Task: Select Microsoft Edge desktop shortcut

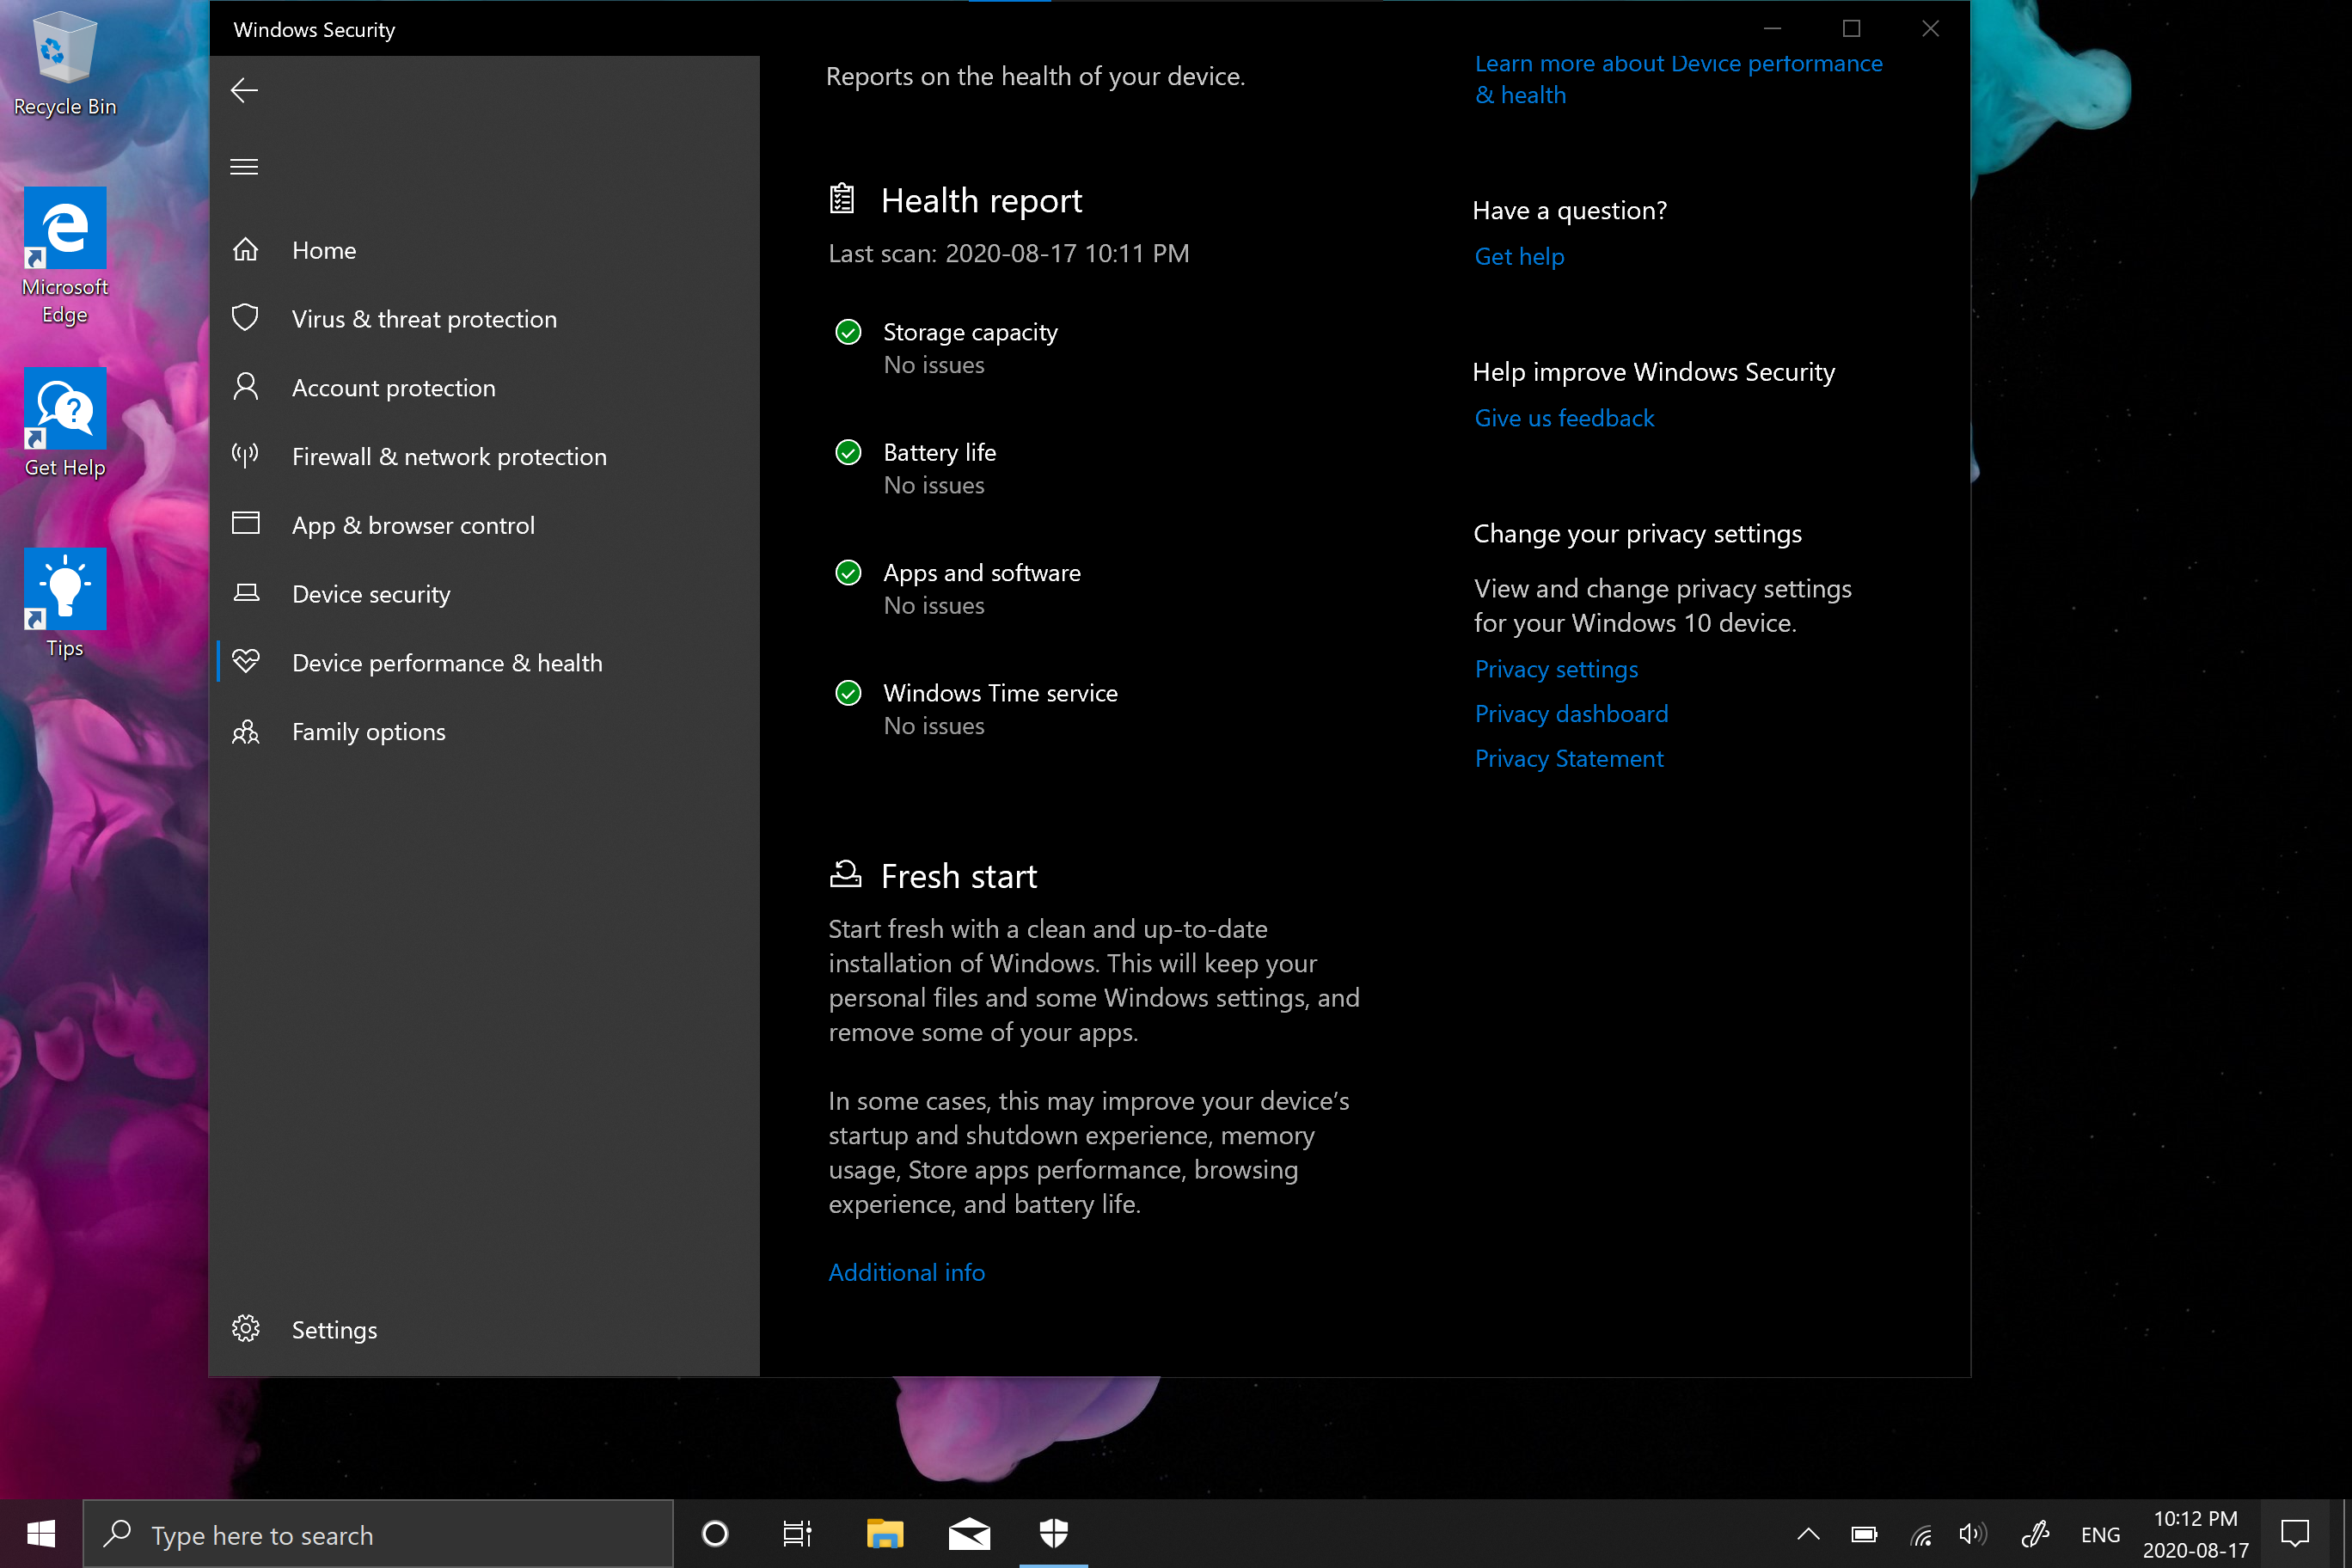Action: tap(65, 256)
